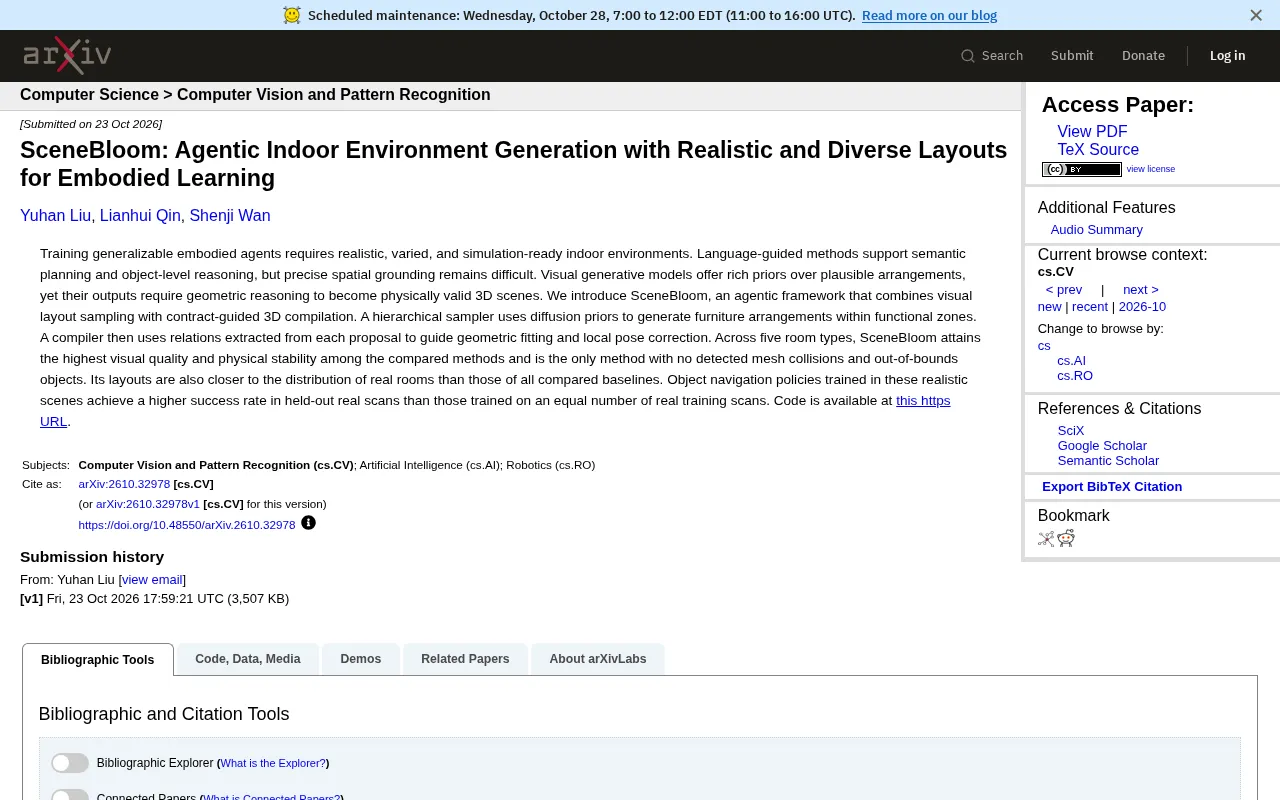Go to next paper in cs.CV
The height and width of the screenshot is (800, 1280).
1141,290
